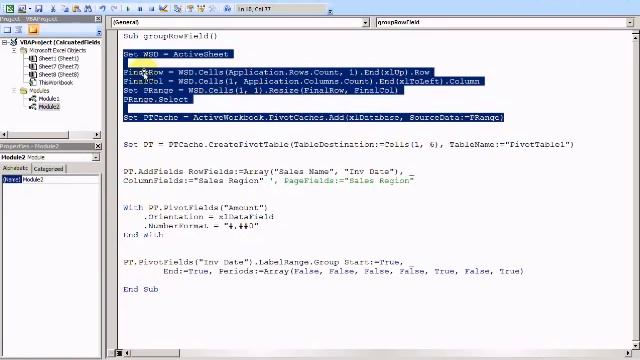The height and width of the screenshot is (360, 640).
Task: Click the green PageFields comment text
Action: [342, 180]
